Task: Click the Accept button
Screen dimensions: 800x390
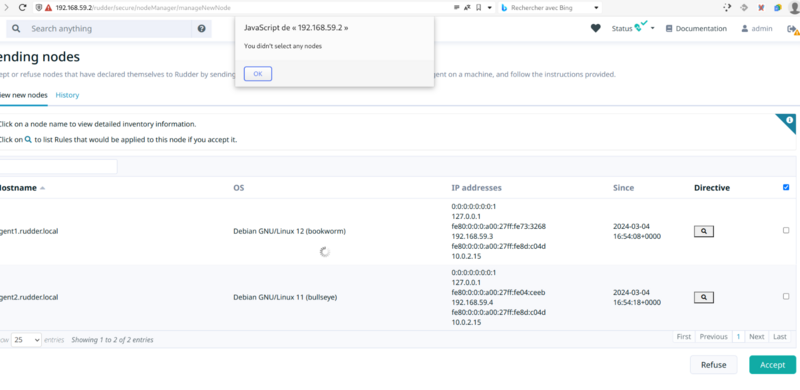Action: click(772, 364)
